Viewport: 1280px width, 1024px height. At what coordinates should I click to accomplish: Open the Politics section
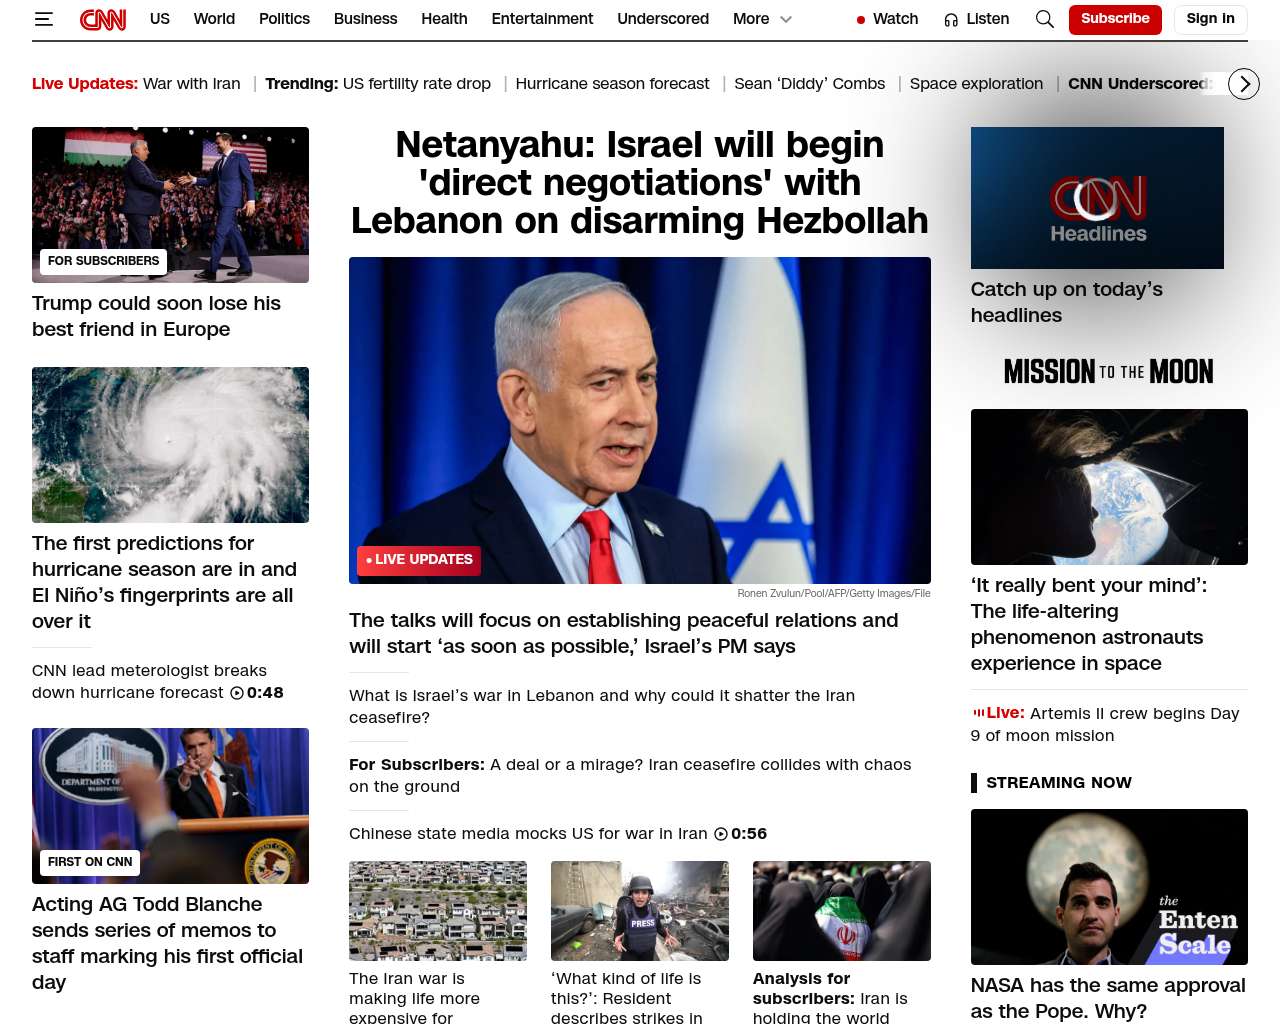pyautogui.click(x=284, y=19)
